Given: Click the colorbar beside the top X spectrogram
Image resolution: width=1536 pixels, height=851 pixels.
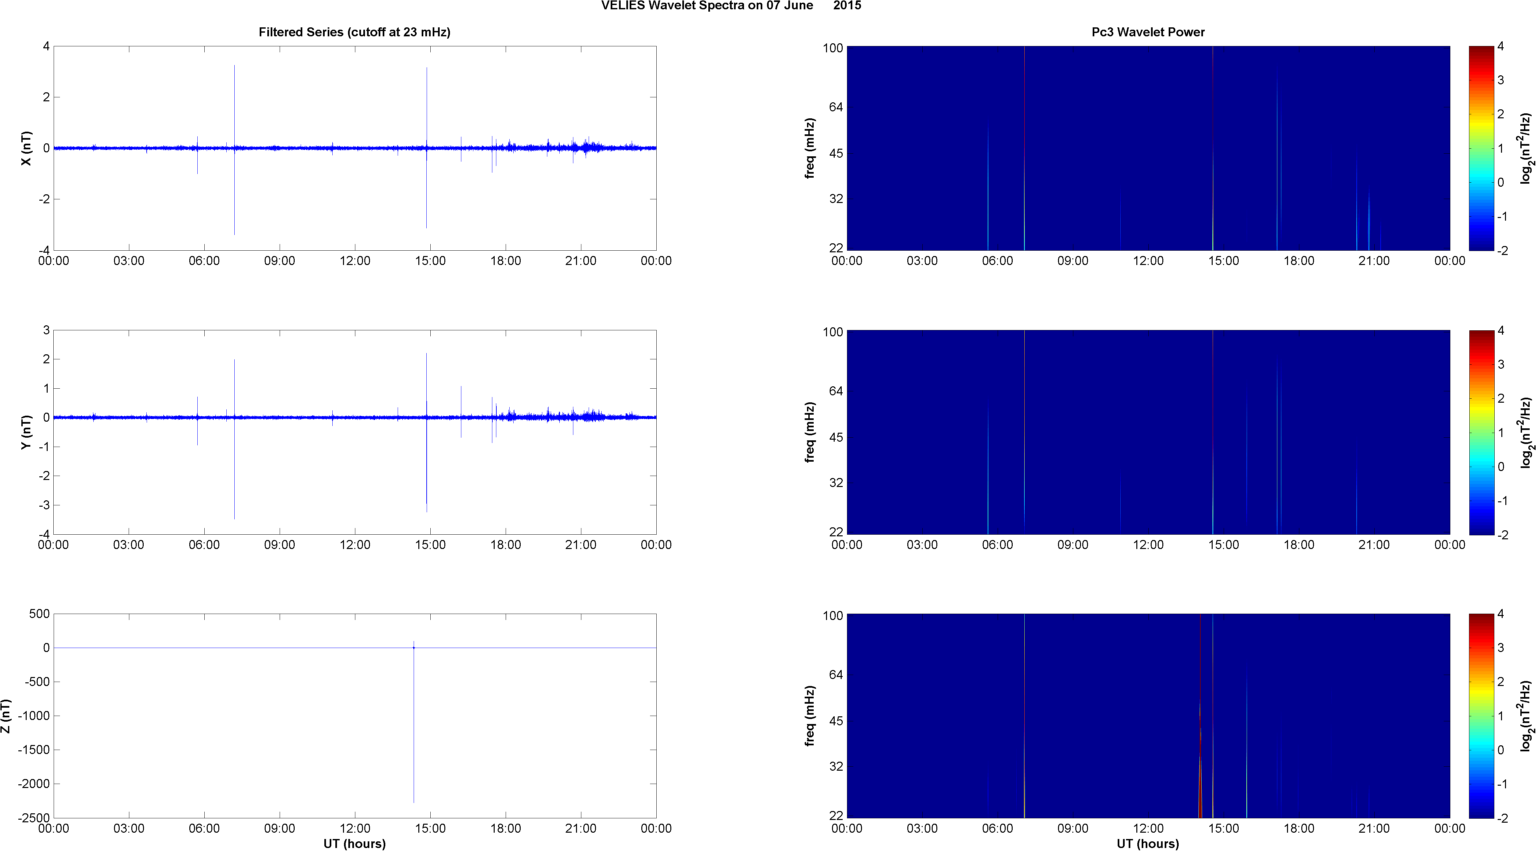Looking at the screenshot, I should tap(1481, 148).
